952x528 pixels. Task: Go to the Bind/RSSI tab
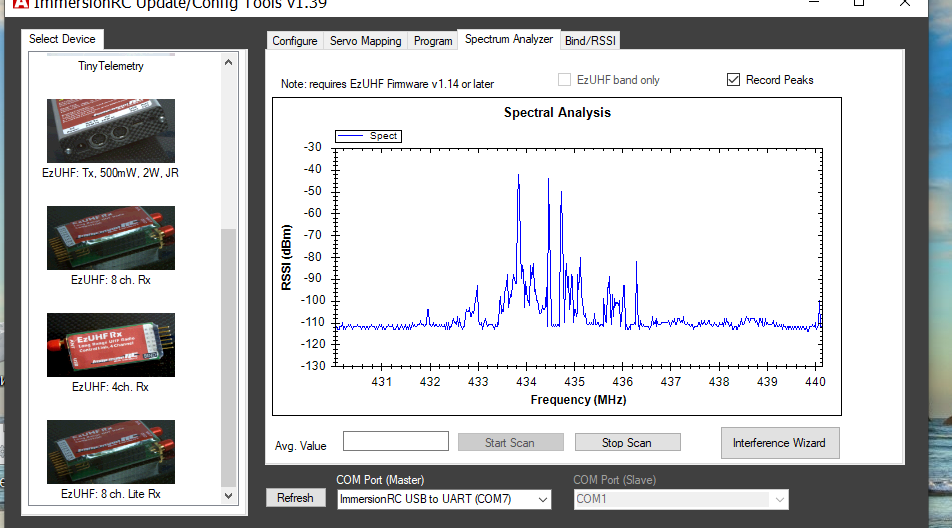[x=590, y=41]
